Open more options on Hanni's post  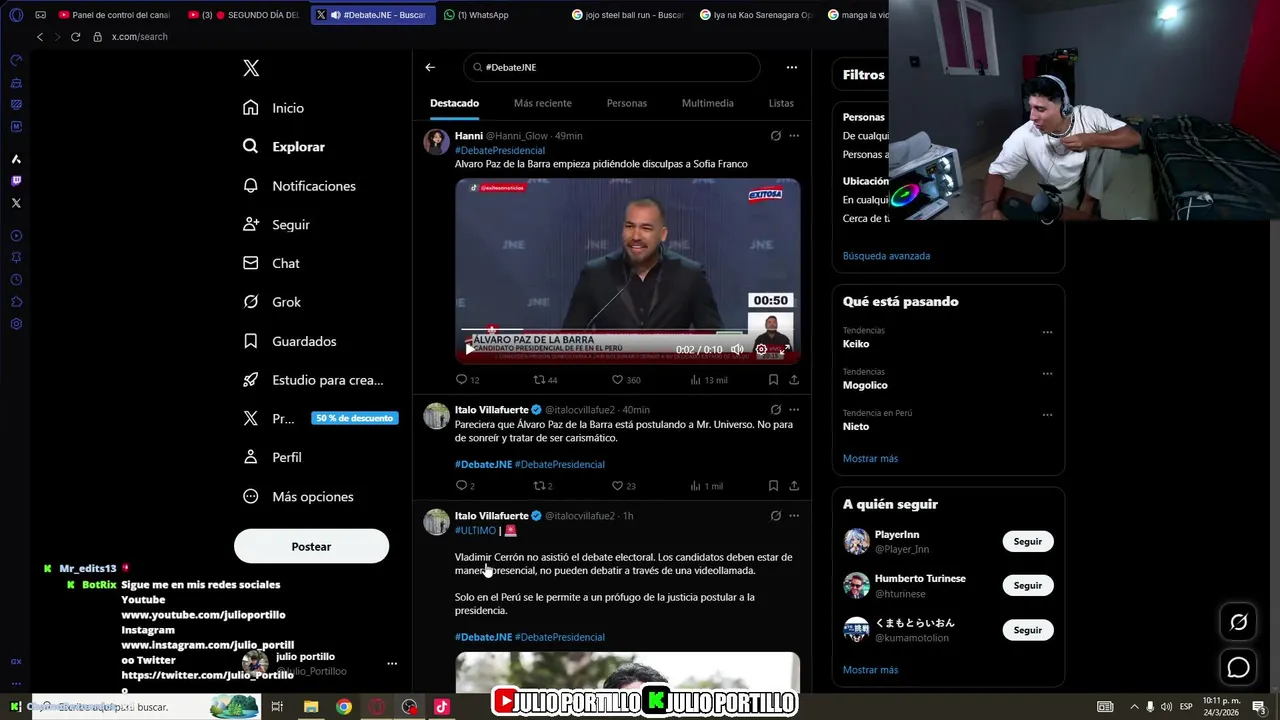[x=794, y=135]
